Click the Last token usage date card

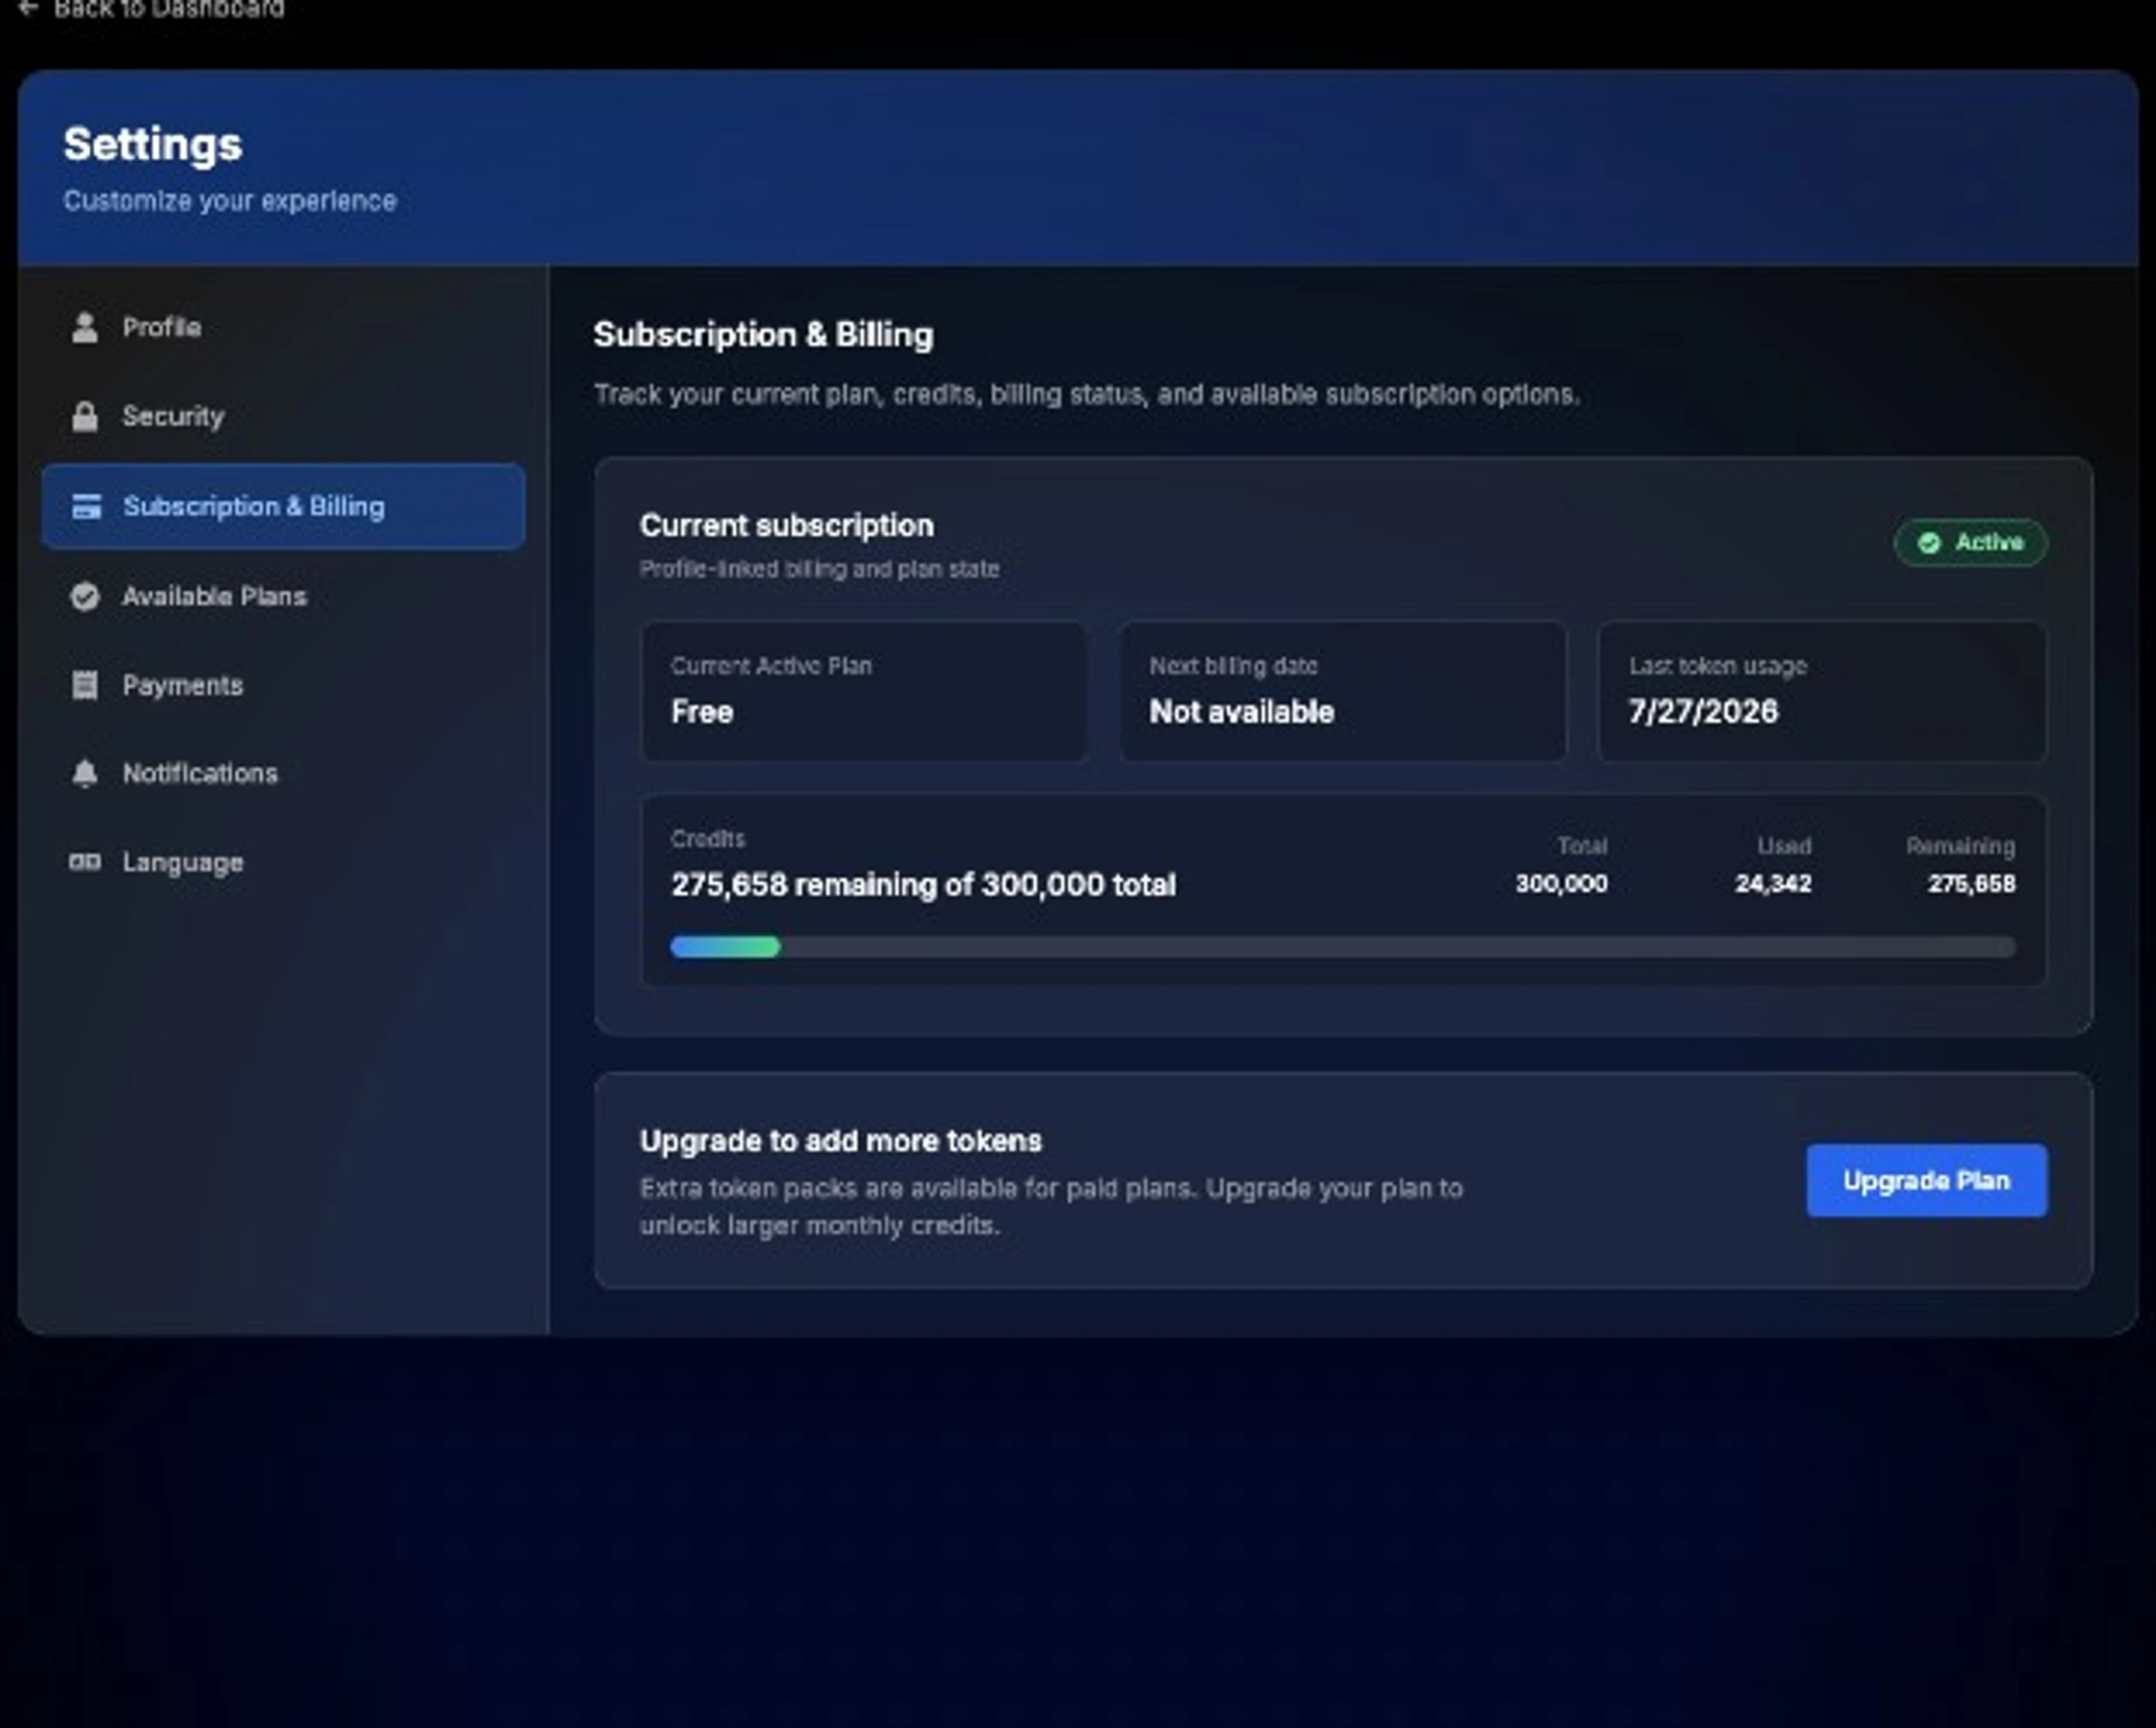tap(1822, 691)
